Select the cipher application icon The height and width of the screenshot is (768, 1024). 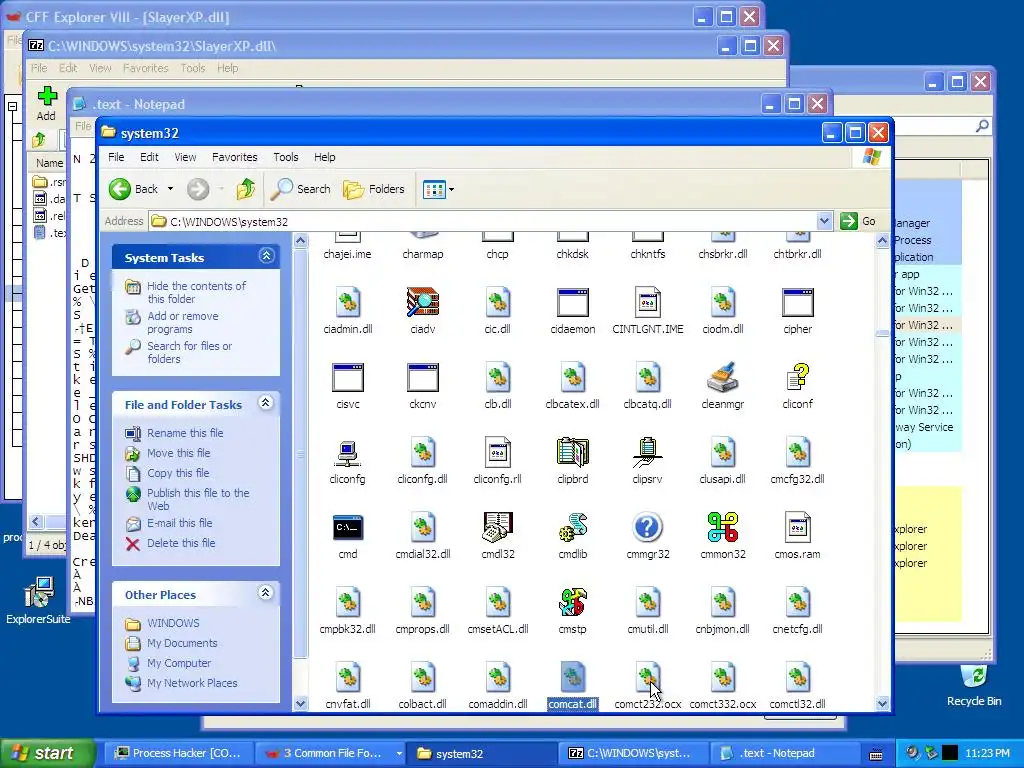coord(797,302)
